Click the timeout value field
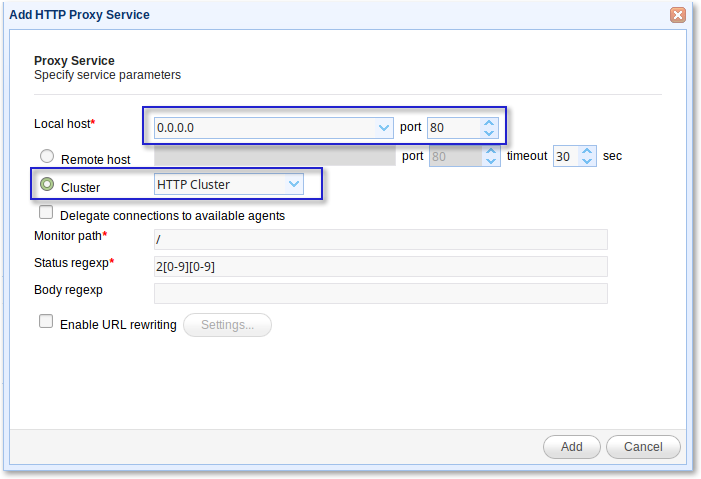Viewport: 701px width, 479px height. click(566, 156)
